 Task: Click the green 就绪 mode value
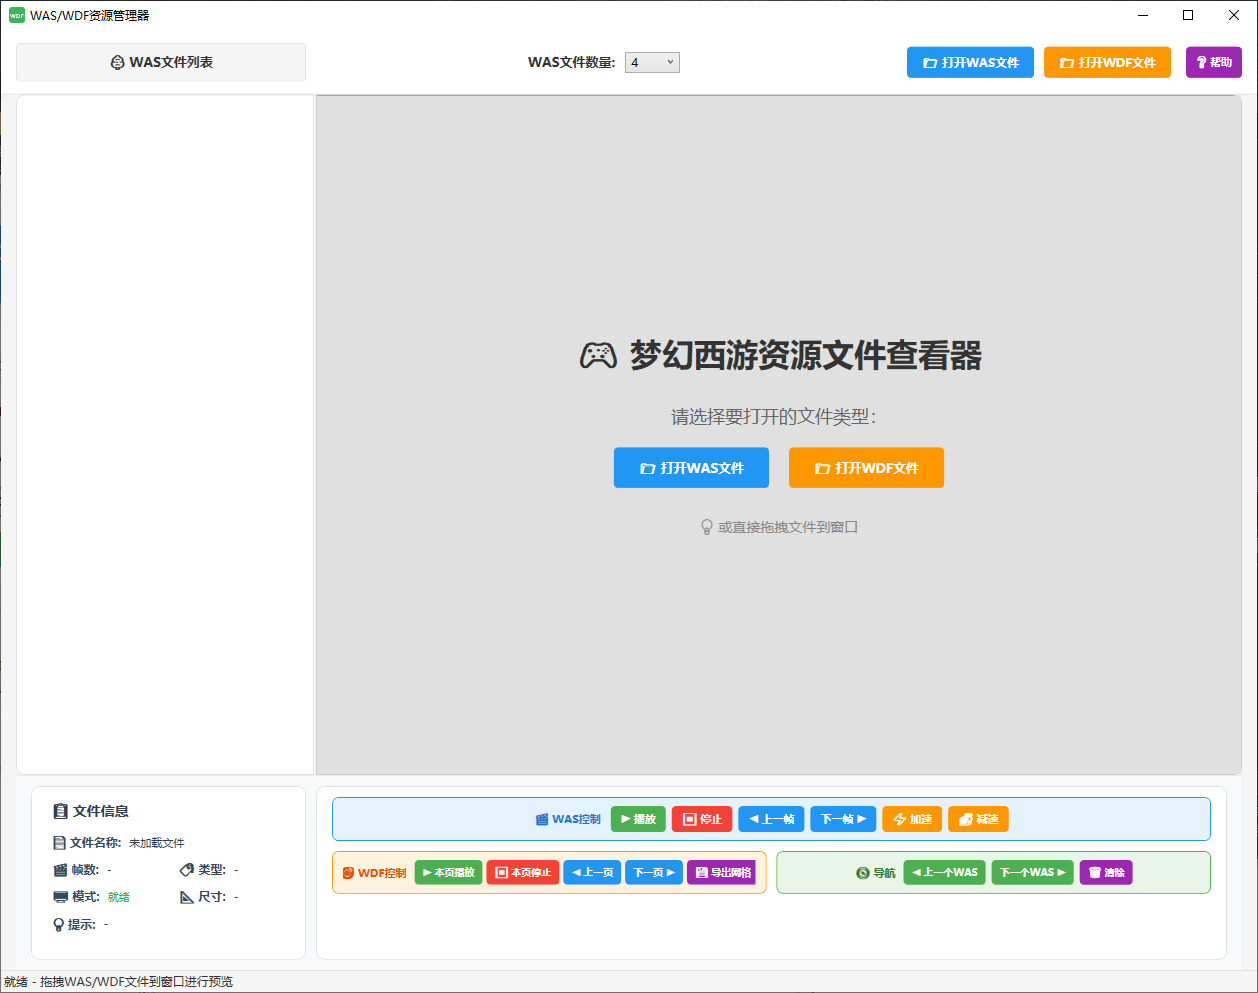[x=119, y=897]
